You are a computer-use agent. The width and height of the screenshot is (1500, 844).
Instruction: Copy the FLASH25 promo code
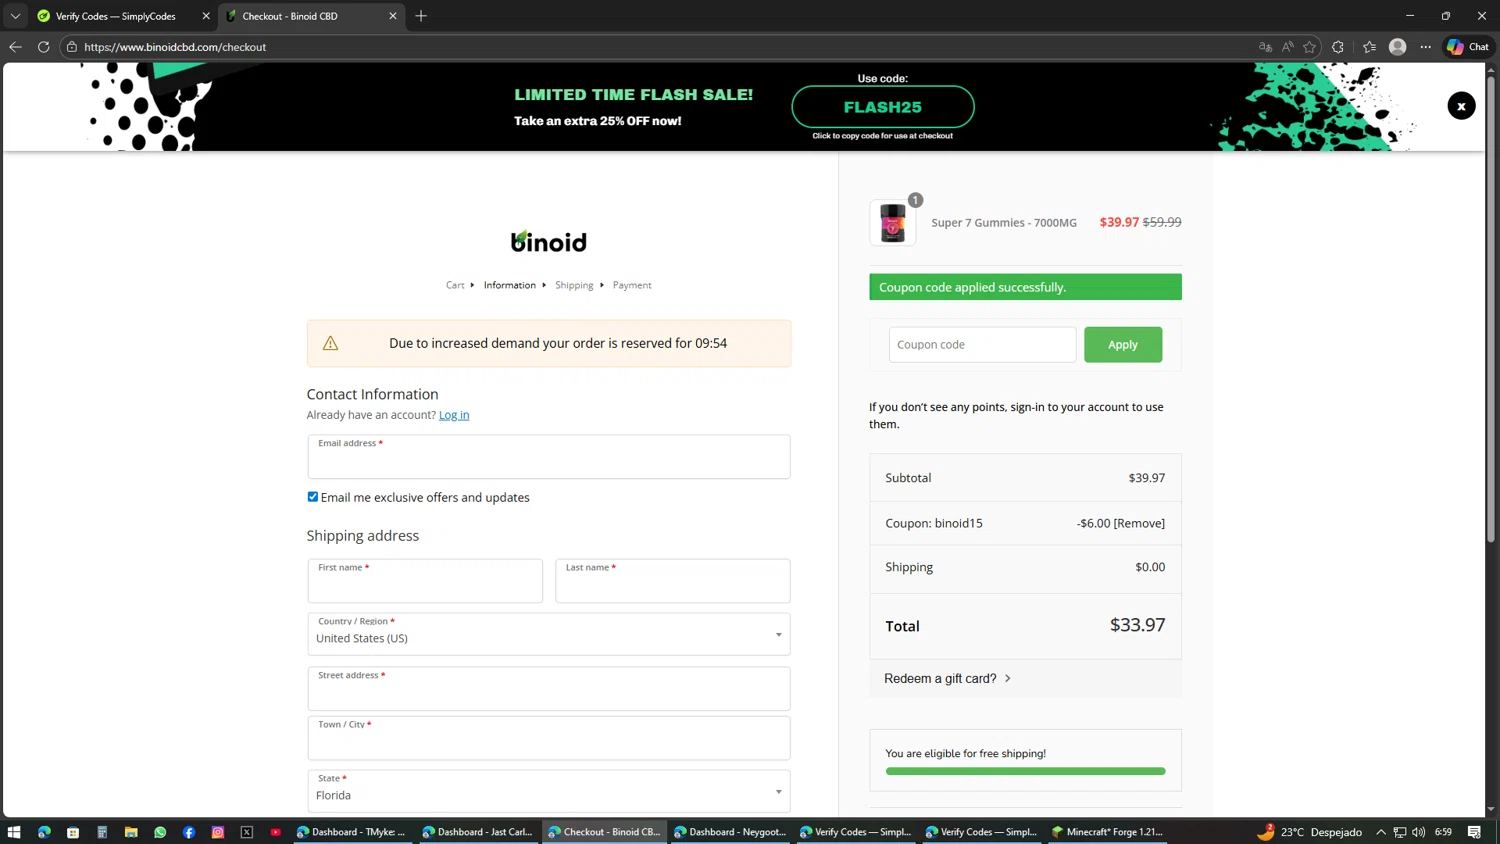pos(883,107)
